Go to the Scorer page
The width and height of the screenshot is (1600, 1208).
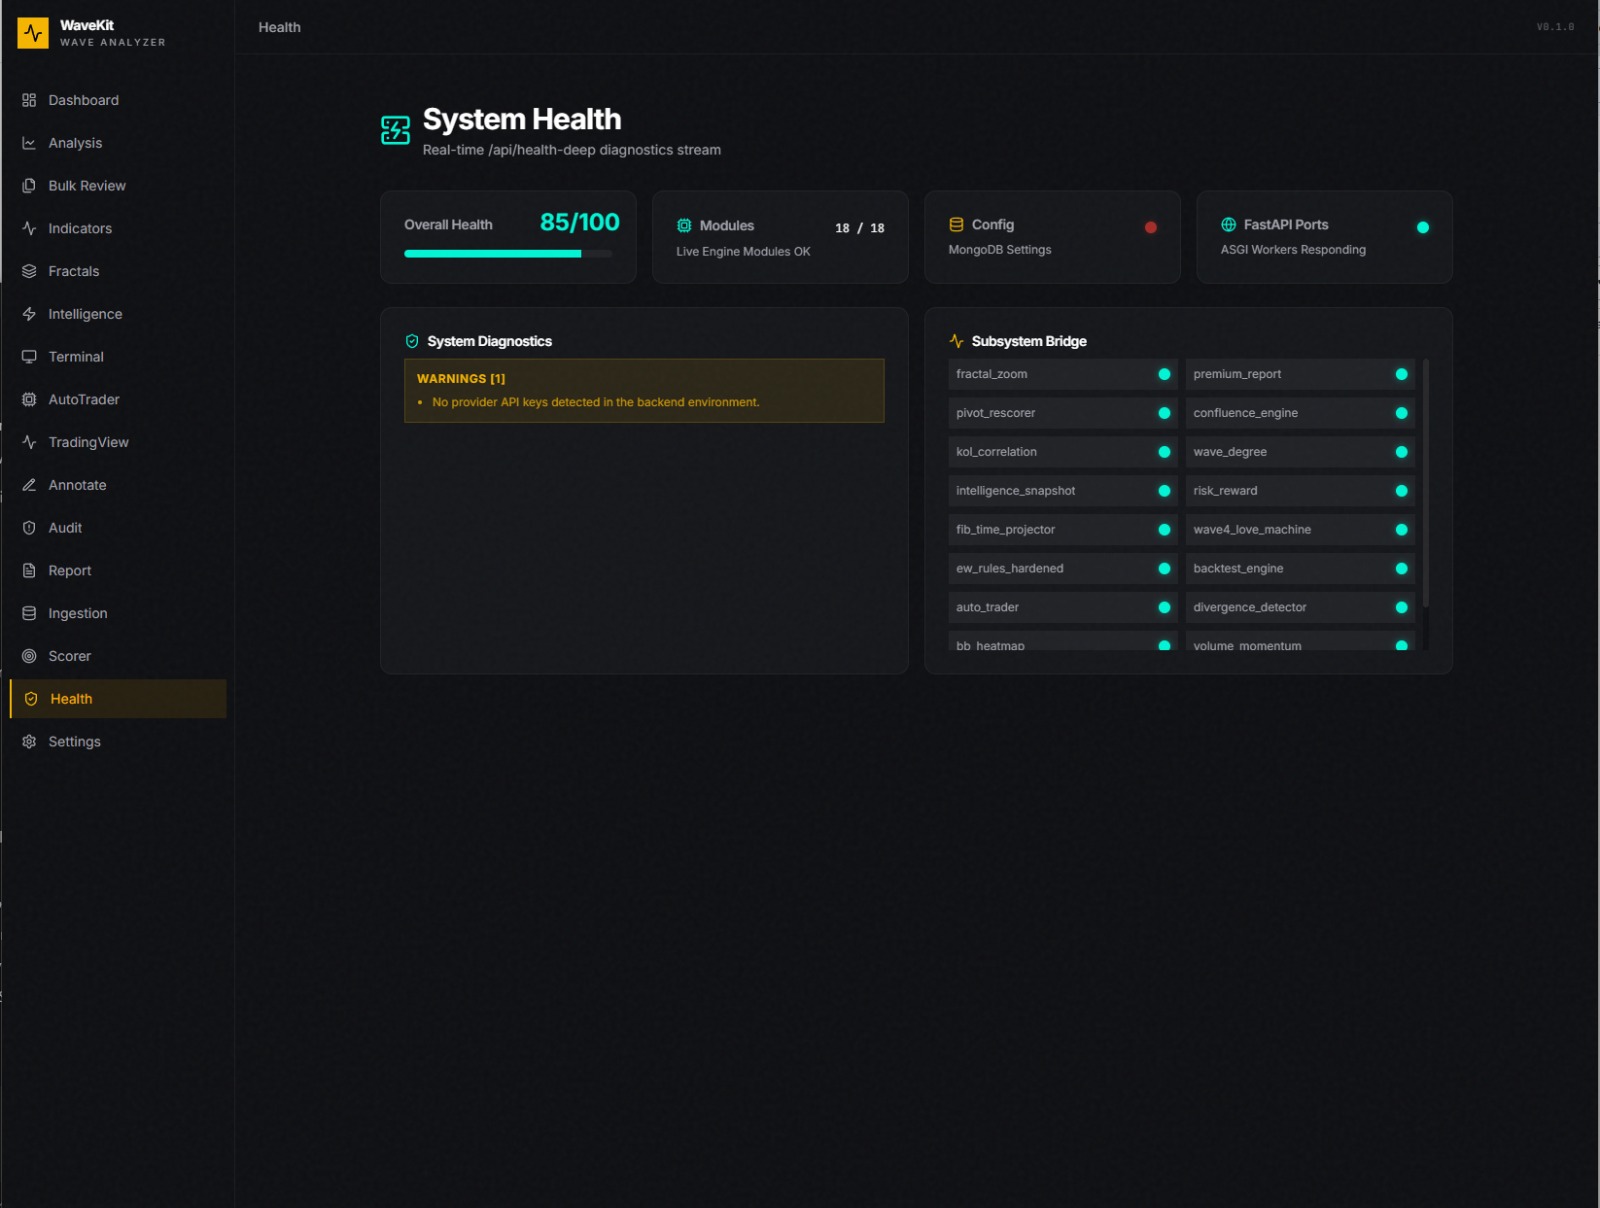coord(118,656)
